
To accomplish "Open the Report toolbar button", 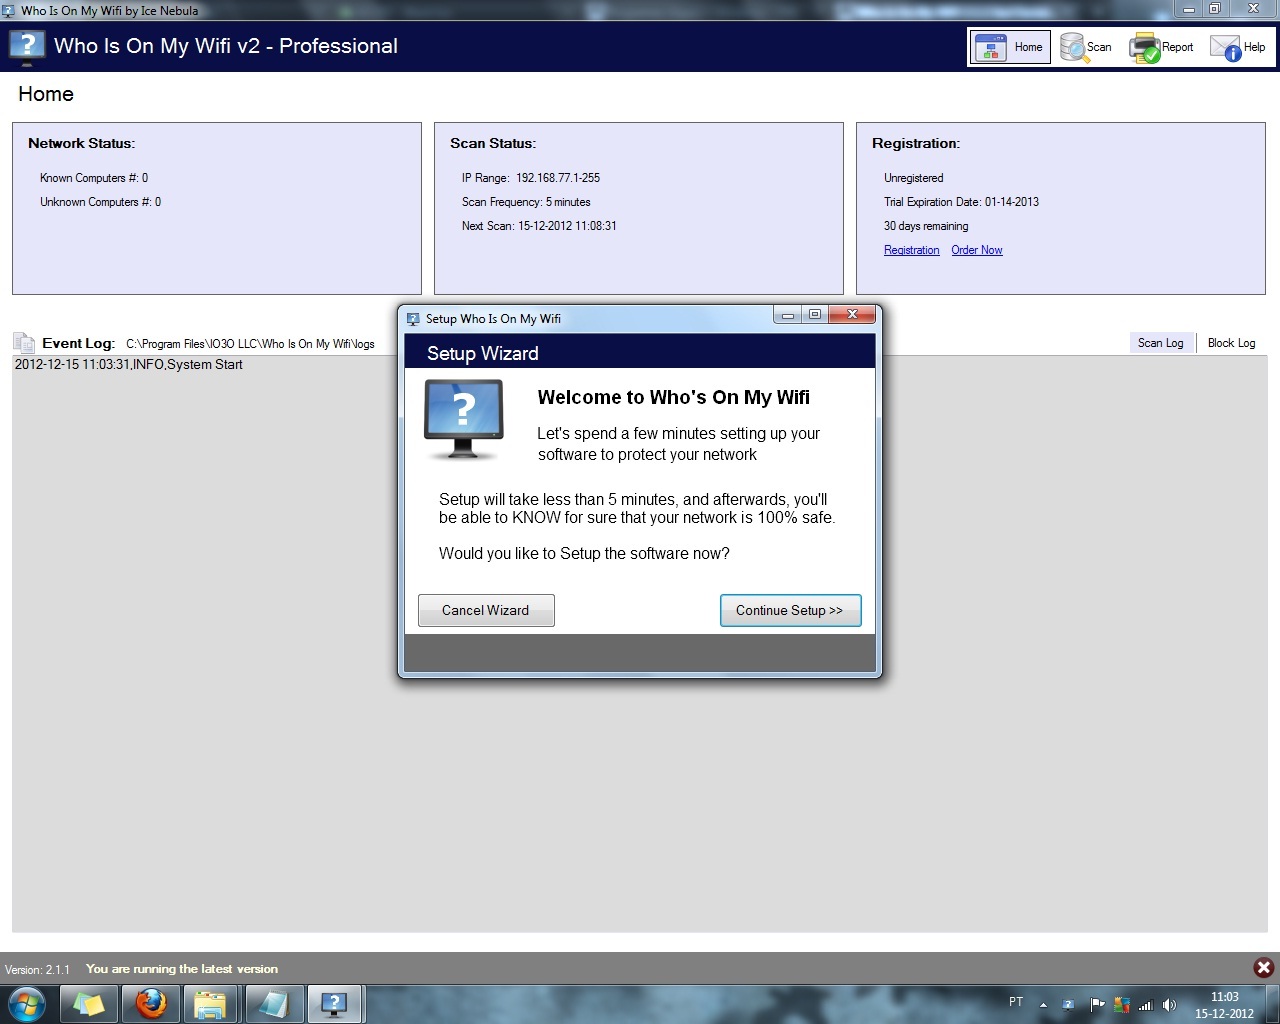I will pyautogui.click(x=1162, y=47).
